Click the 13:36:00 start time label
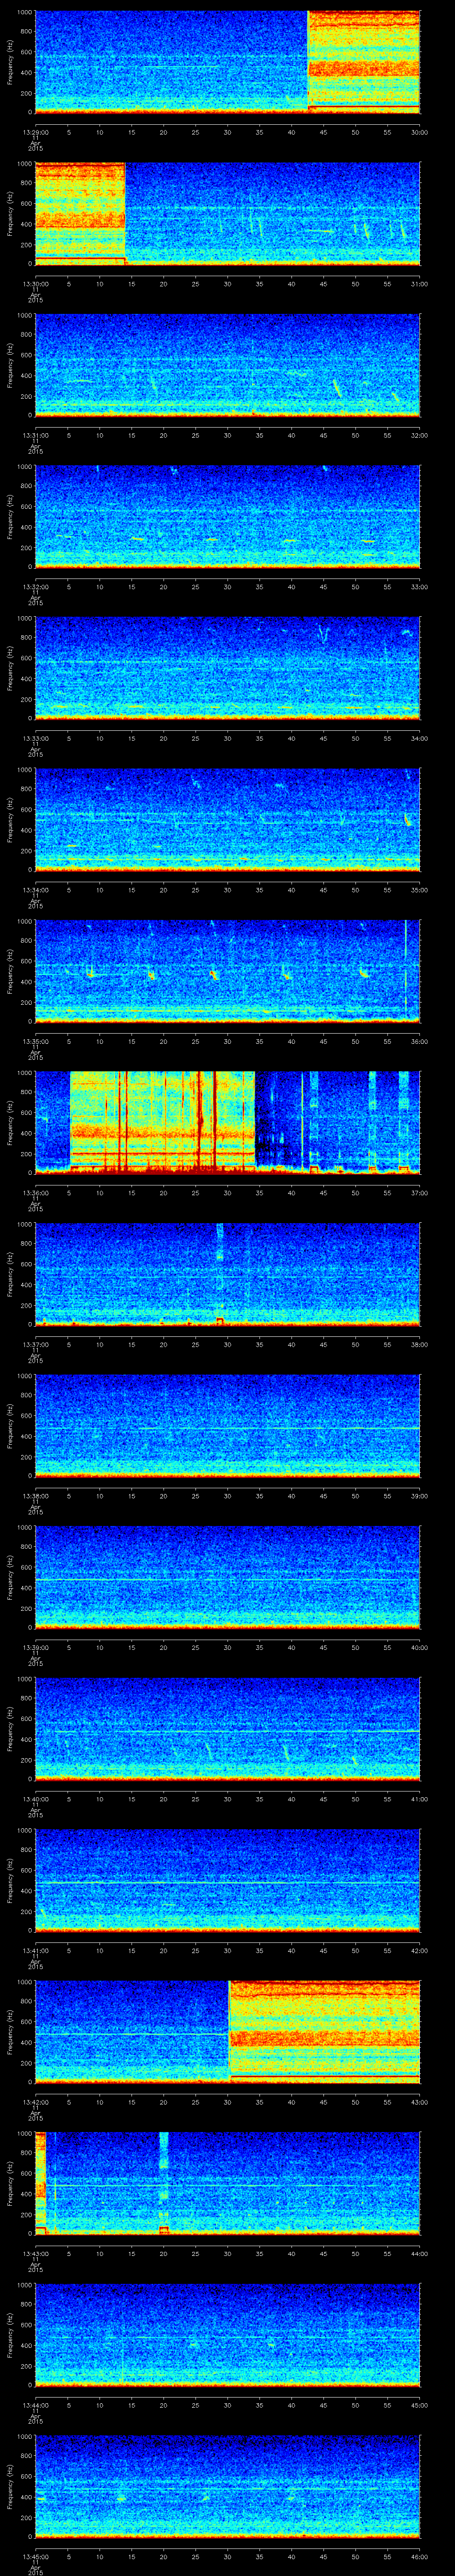455x2576 pixels. click(35, 1193)
